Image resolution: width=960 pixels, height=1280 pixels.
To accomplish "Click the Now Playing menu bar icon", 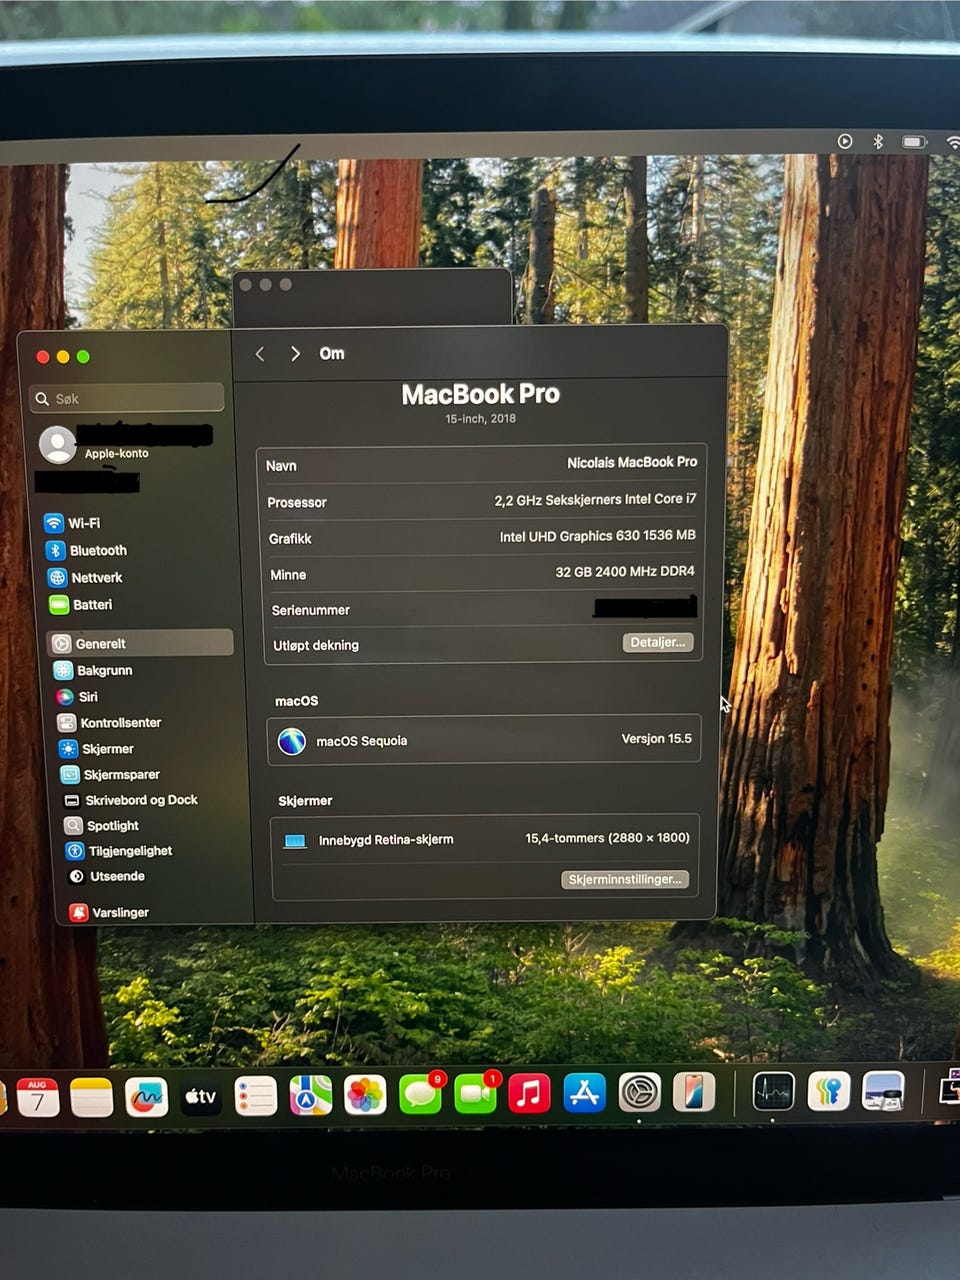I will (845, 141).
